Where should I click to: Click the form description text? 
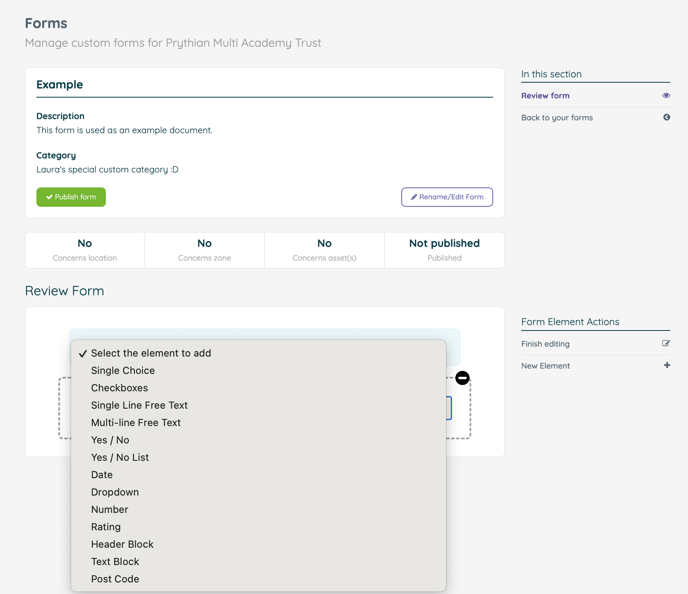(124, 130)
